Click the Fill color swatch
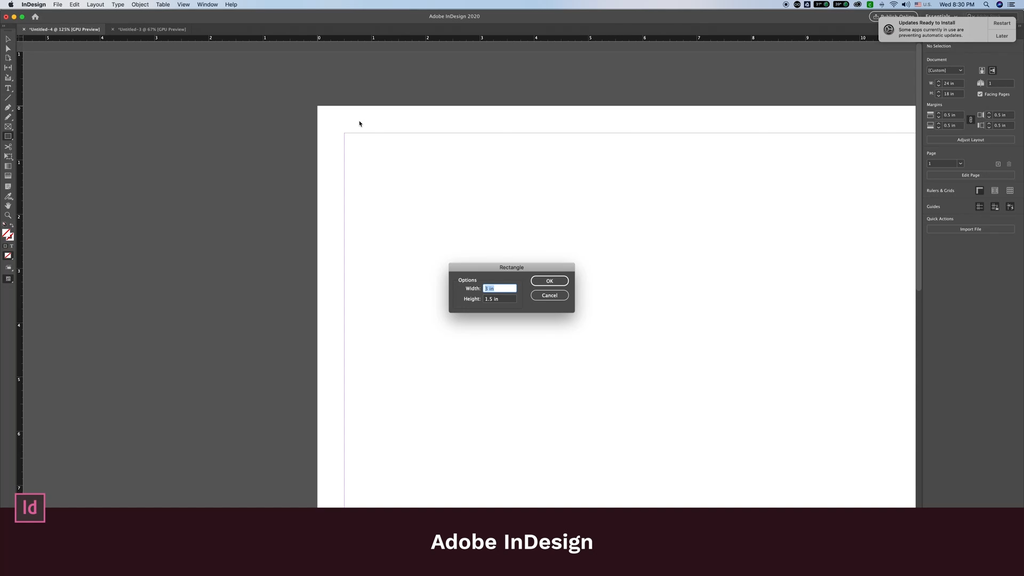 6,231
